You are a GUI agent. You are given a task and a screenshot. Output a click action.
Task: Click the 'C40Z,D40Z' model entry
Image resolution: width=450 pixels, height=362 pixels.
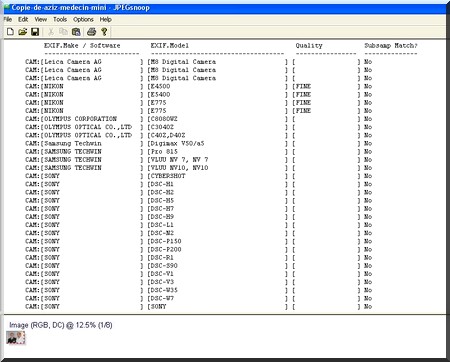(168, 135)
